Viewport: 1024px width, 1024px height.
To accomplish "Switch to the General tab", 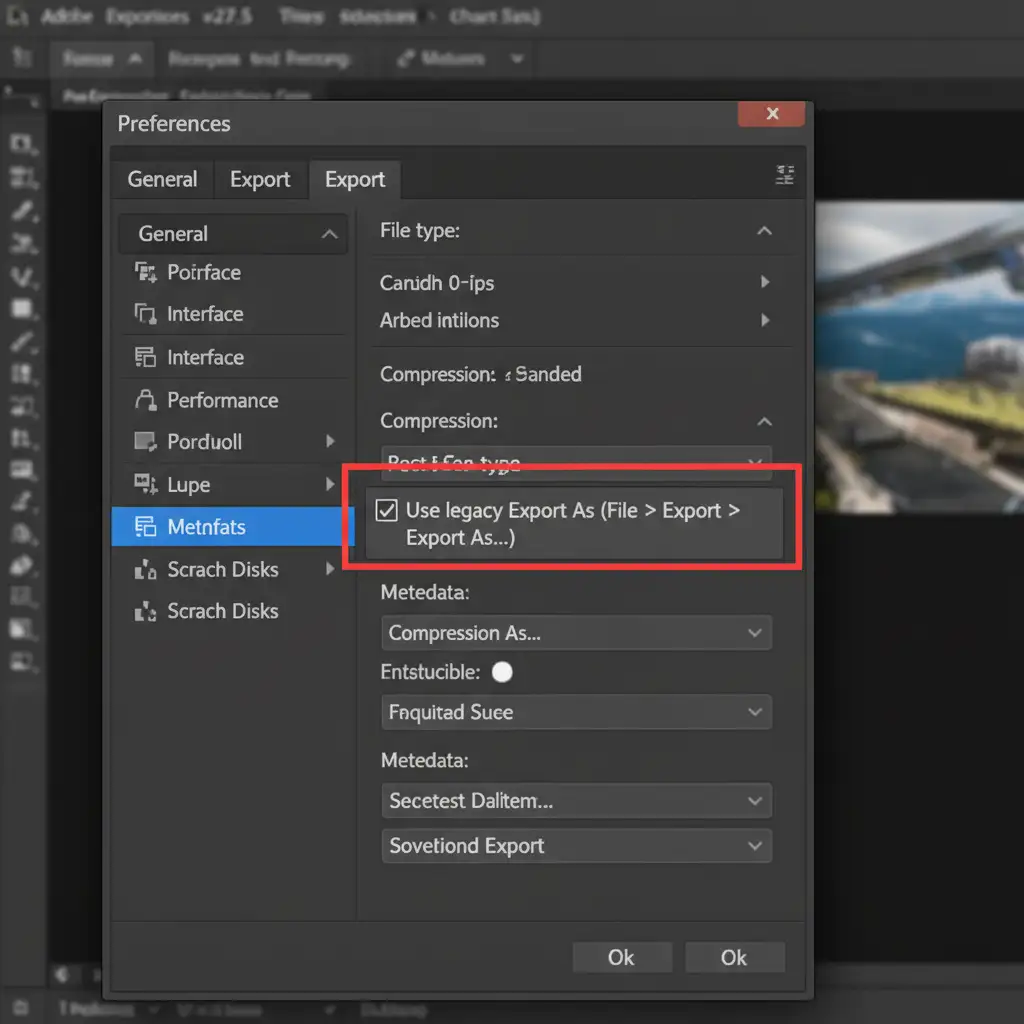I will click(162, 179).
